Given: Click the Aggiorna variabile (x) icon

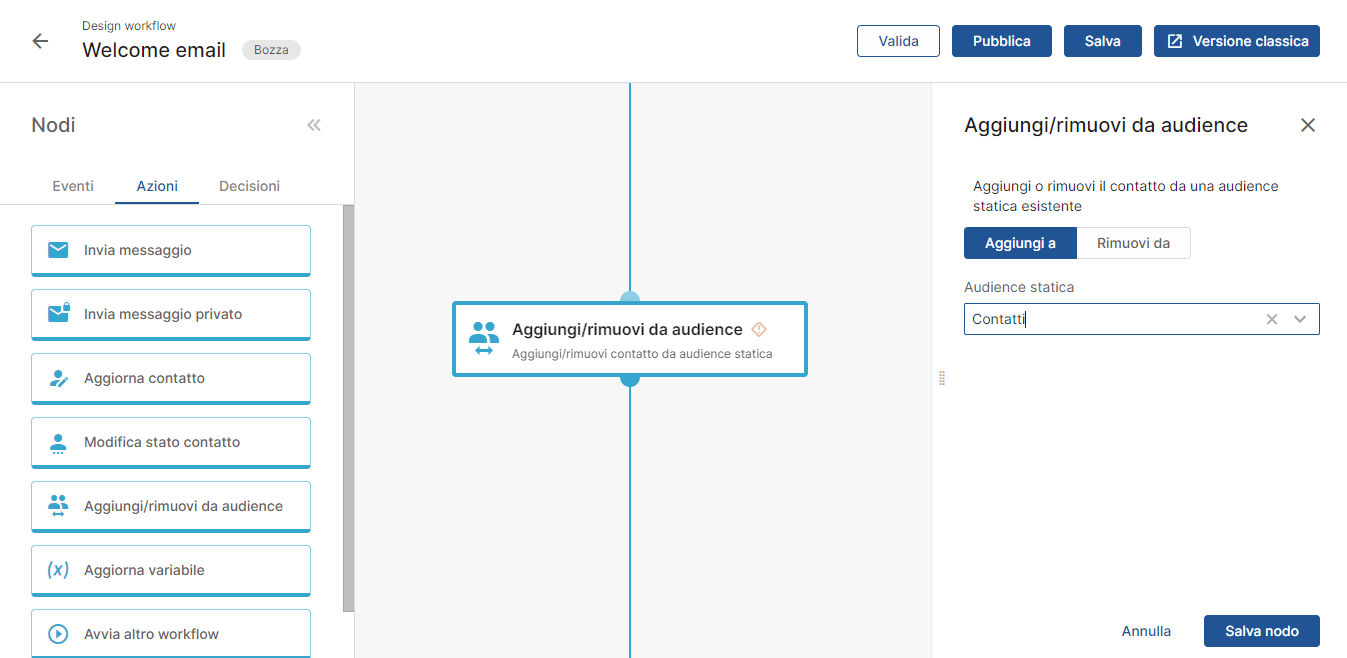Looking at the screenshot, I should pos(58,570).
